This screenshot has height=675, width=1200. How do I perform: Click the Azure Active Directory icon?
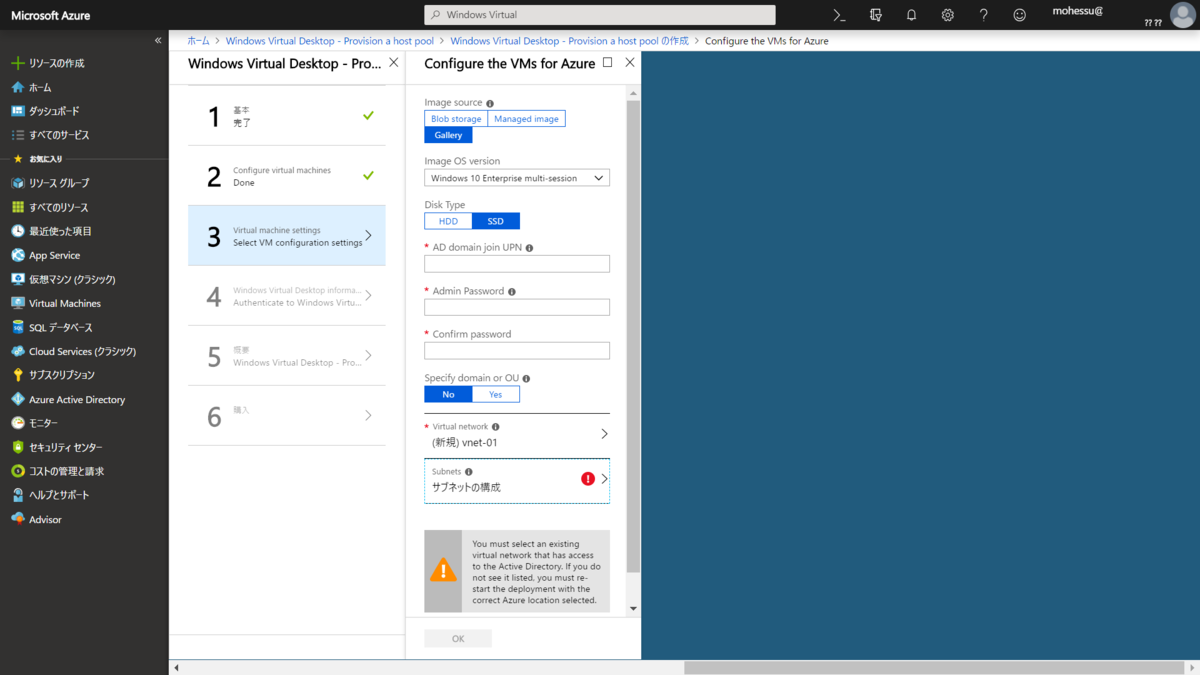17,399
